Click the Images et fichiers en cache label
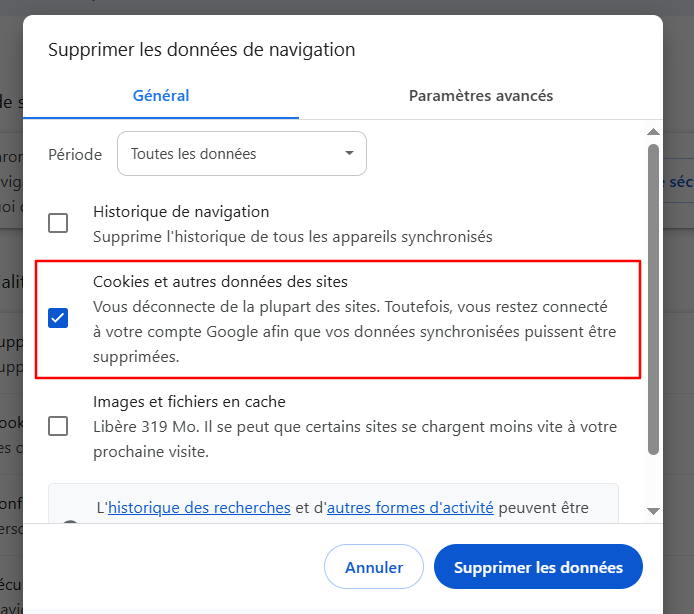Image resolution: width=694 pixels, height=614 pixels. [189, 402]
